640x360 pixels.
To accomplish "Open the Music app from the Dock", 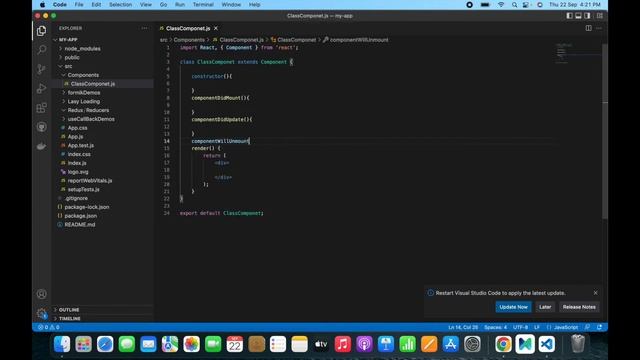I will point(342,344).
